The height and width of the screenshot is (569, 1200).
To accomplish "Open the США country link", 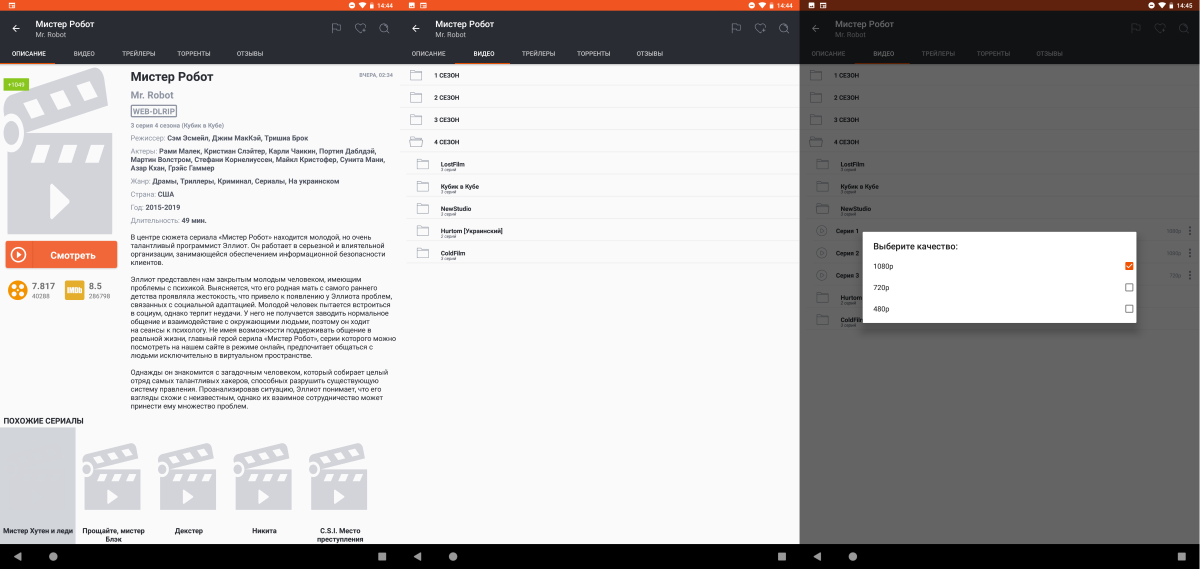I will tap(166, 194).
